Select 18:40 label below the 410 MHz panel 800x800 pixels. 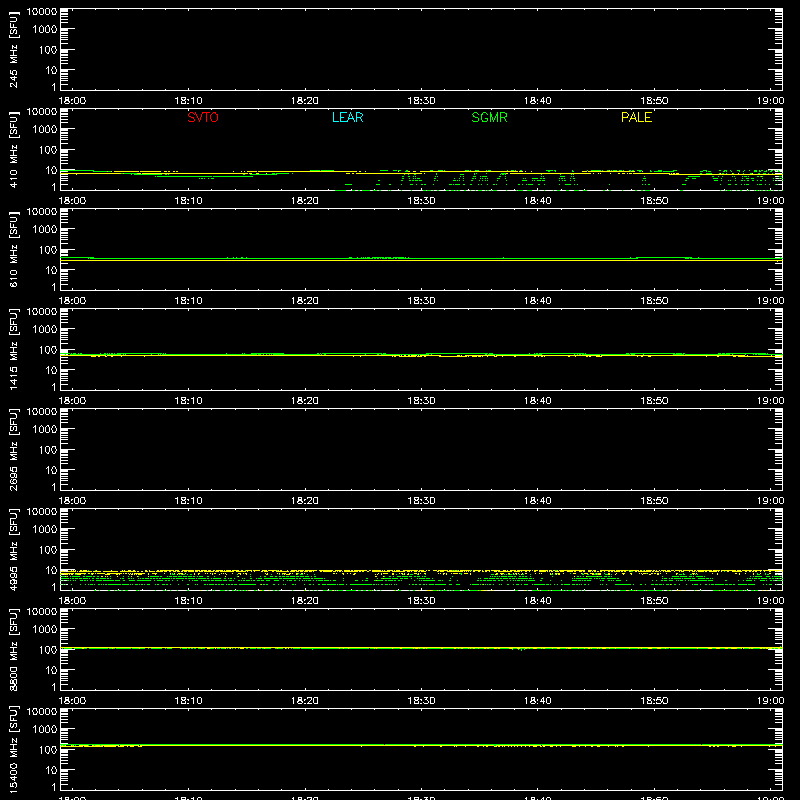click(538, 201)
